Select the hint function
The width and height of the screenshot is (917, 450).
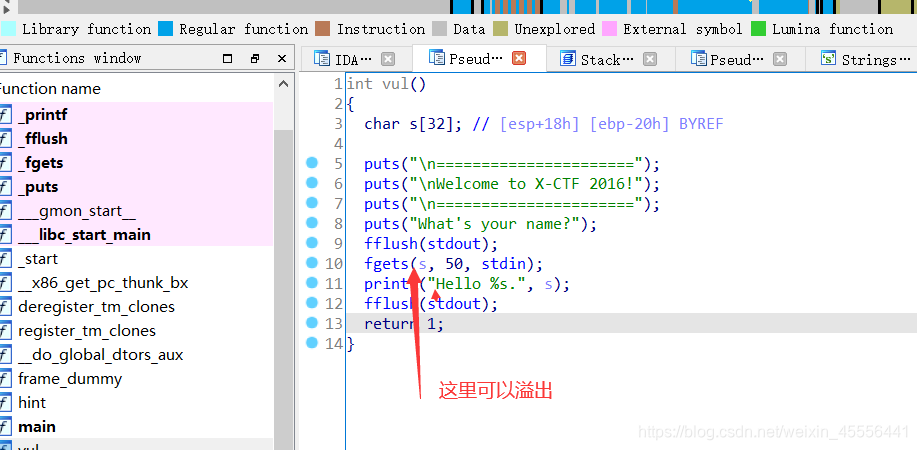[x=136, y=403]
